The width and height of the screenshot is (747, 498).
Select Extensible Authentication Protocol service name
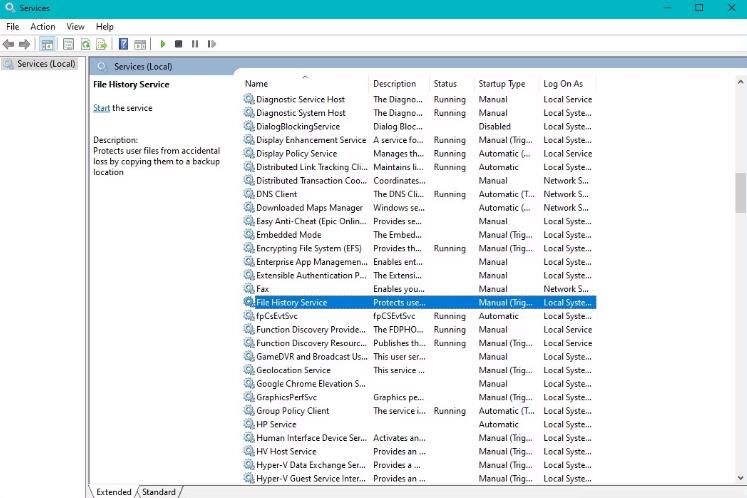tap(312, 275)
